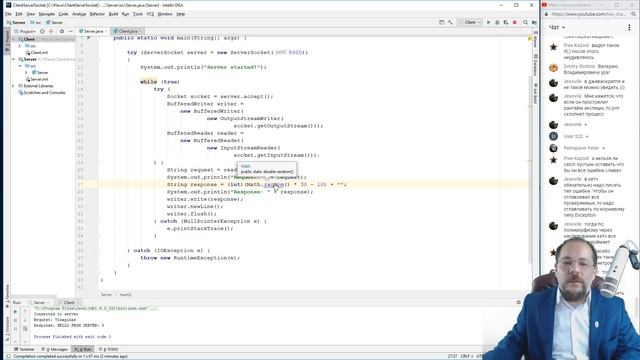Viewport: 640px width, 360px height.
Task: Open Project panel settings gear
Action: 62,31
